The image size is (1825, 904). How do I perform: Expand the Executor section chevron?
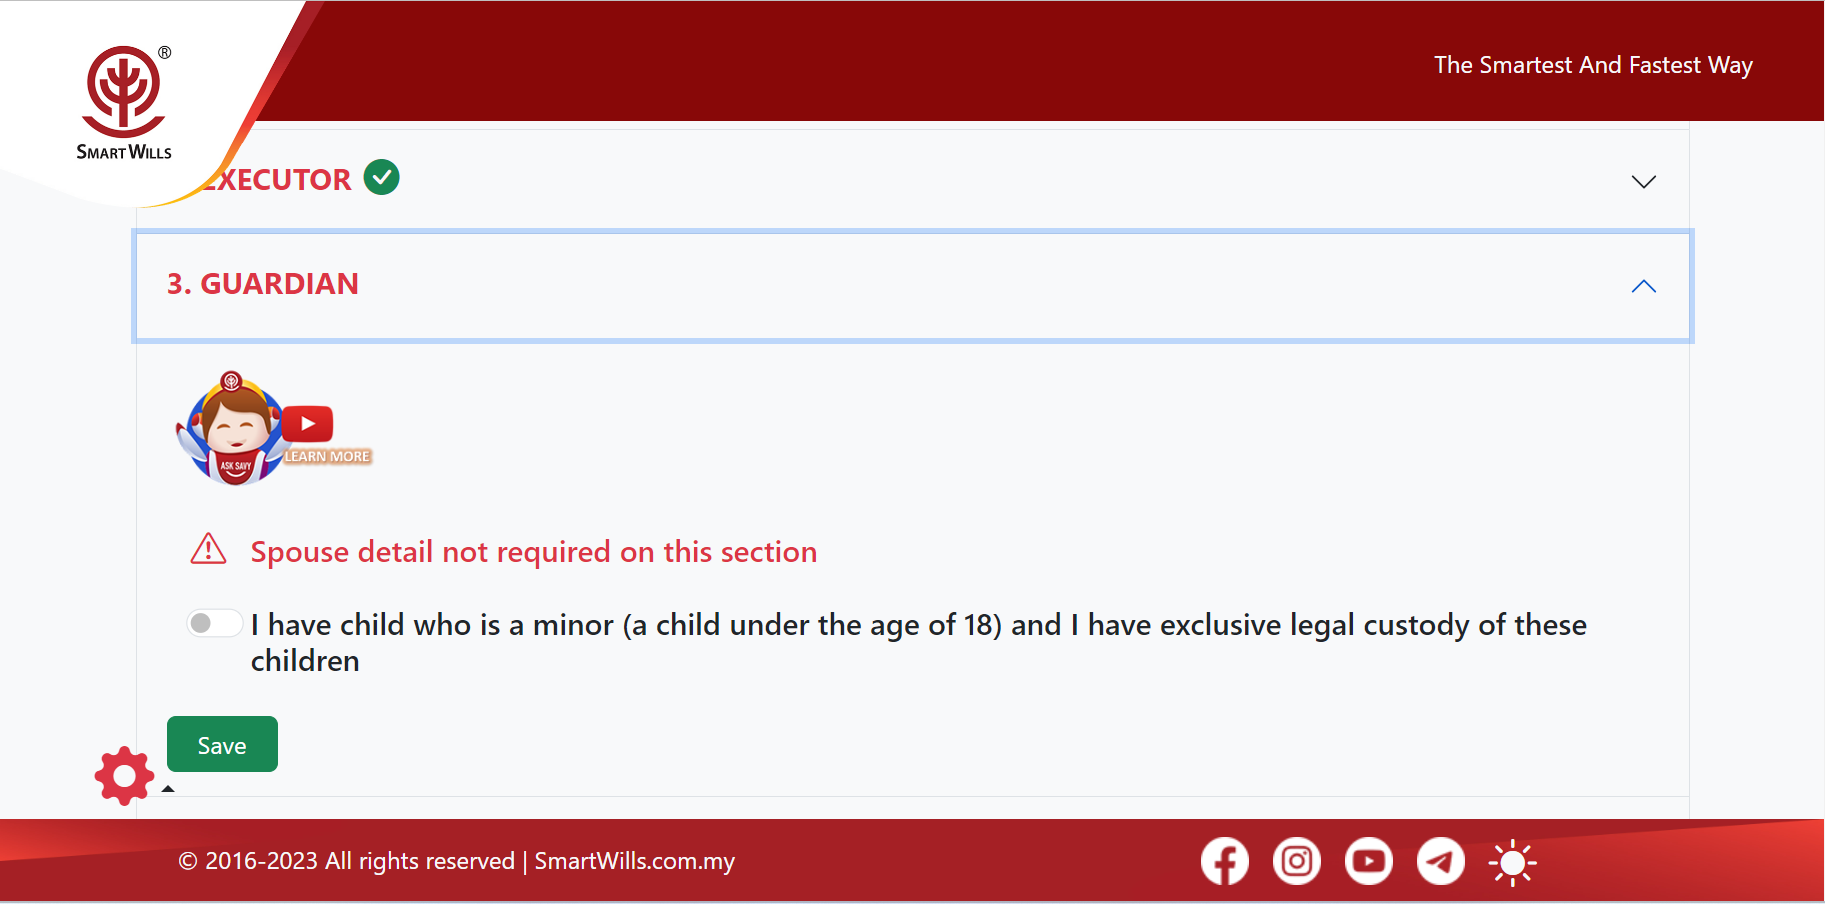(x=1643, y=181)
